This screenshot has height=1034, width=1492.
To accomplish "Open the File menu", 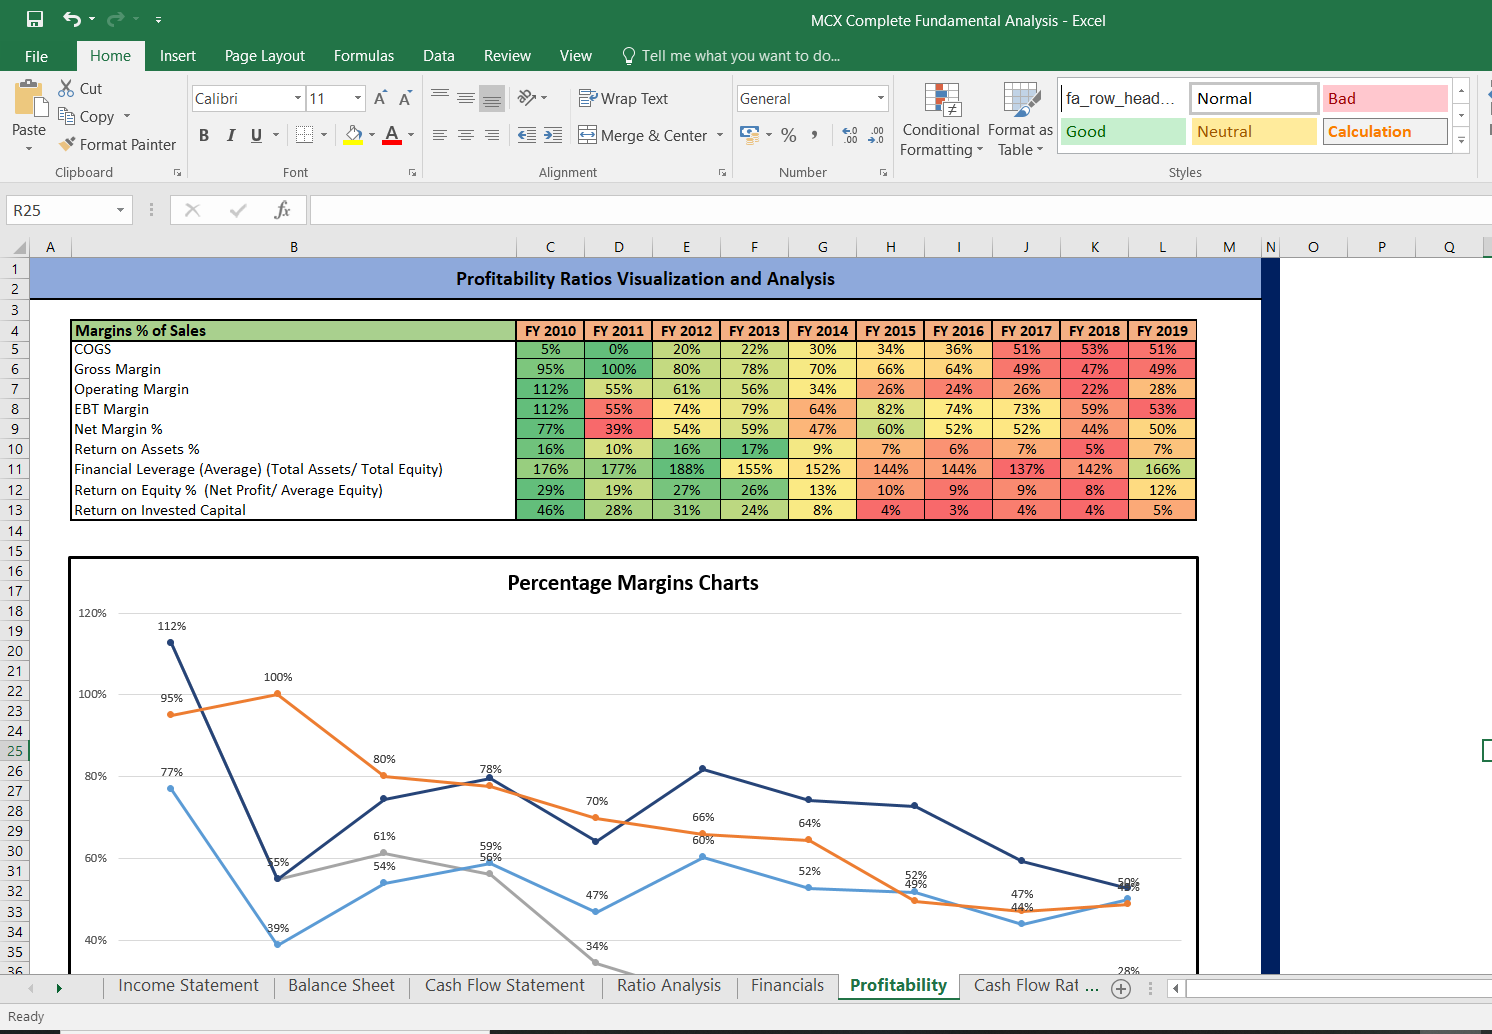I will pos(36,56).
